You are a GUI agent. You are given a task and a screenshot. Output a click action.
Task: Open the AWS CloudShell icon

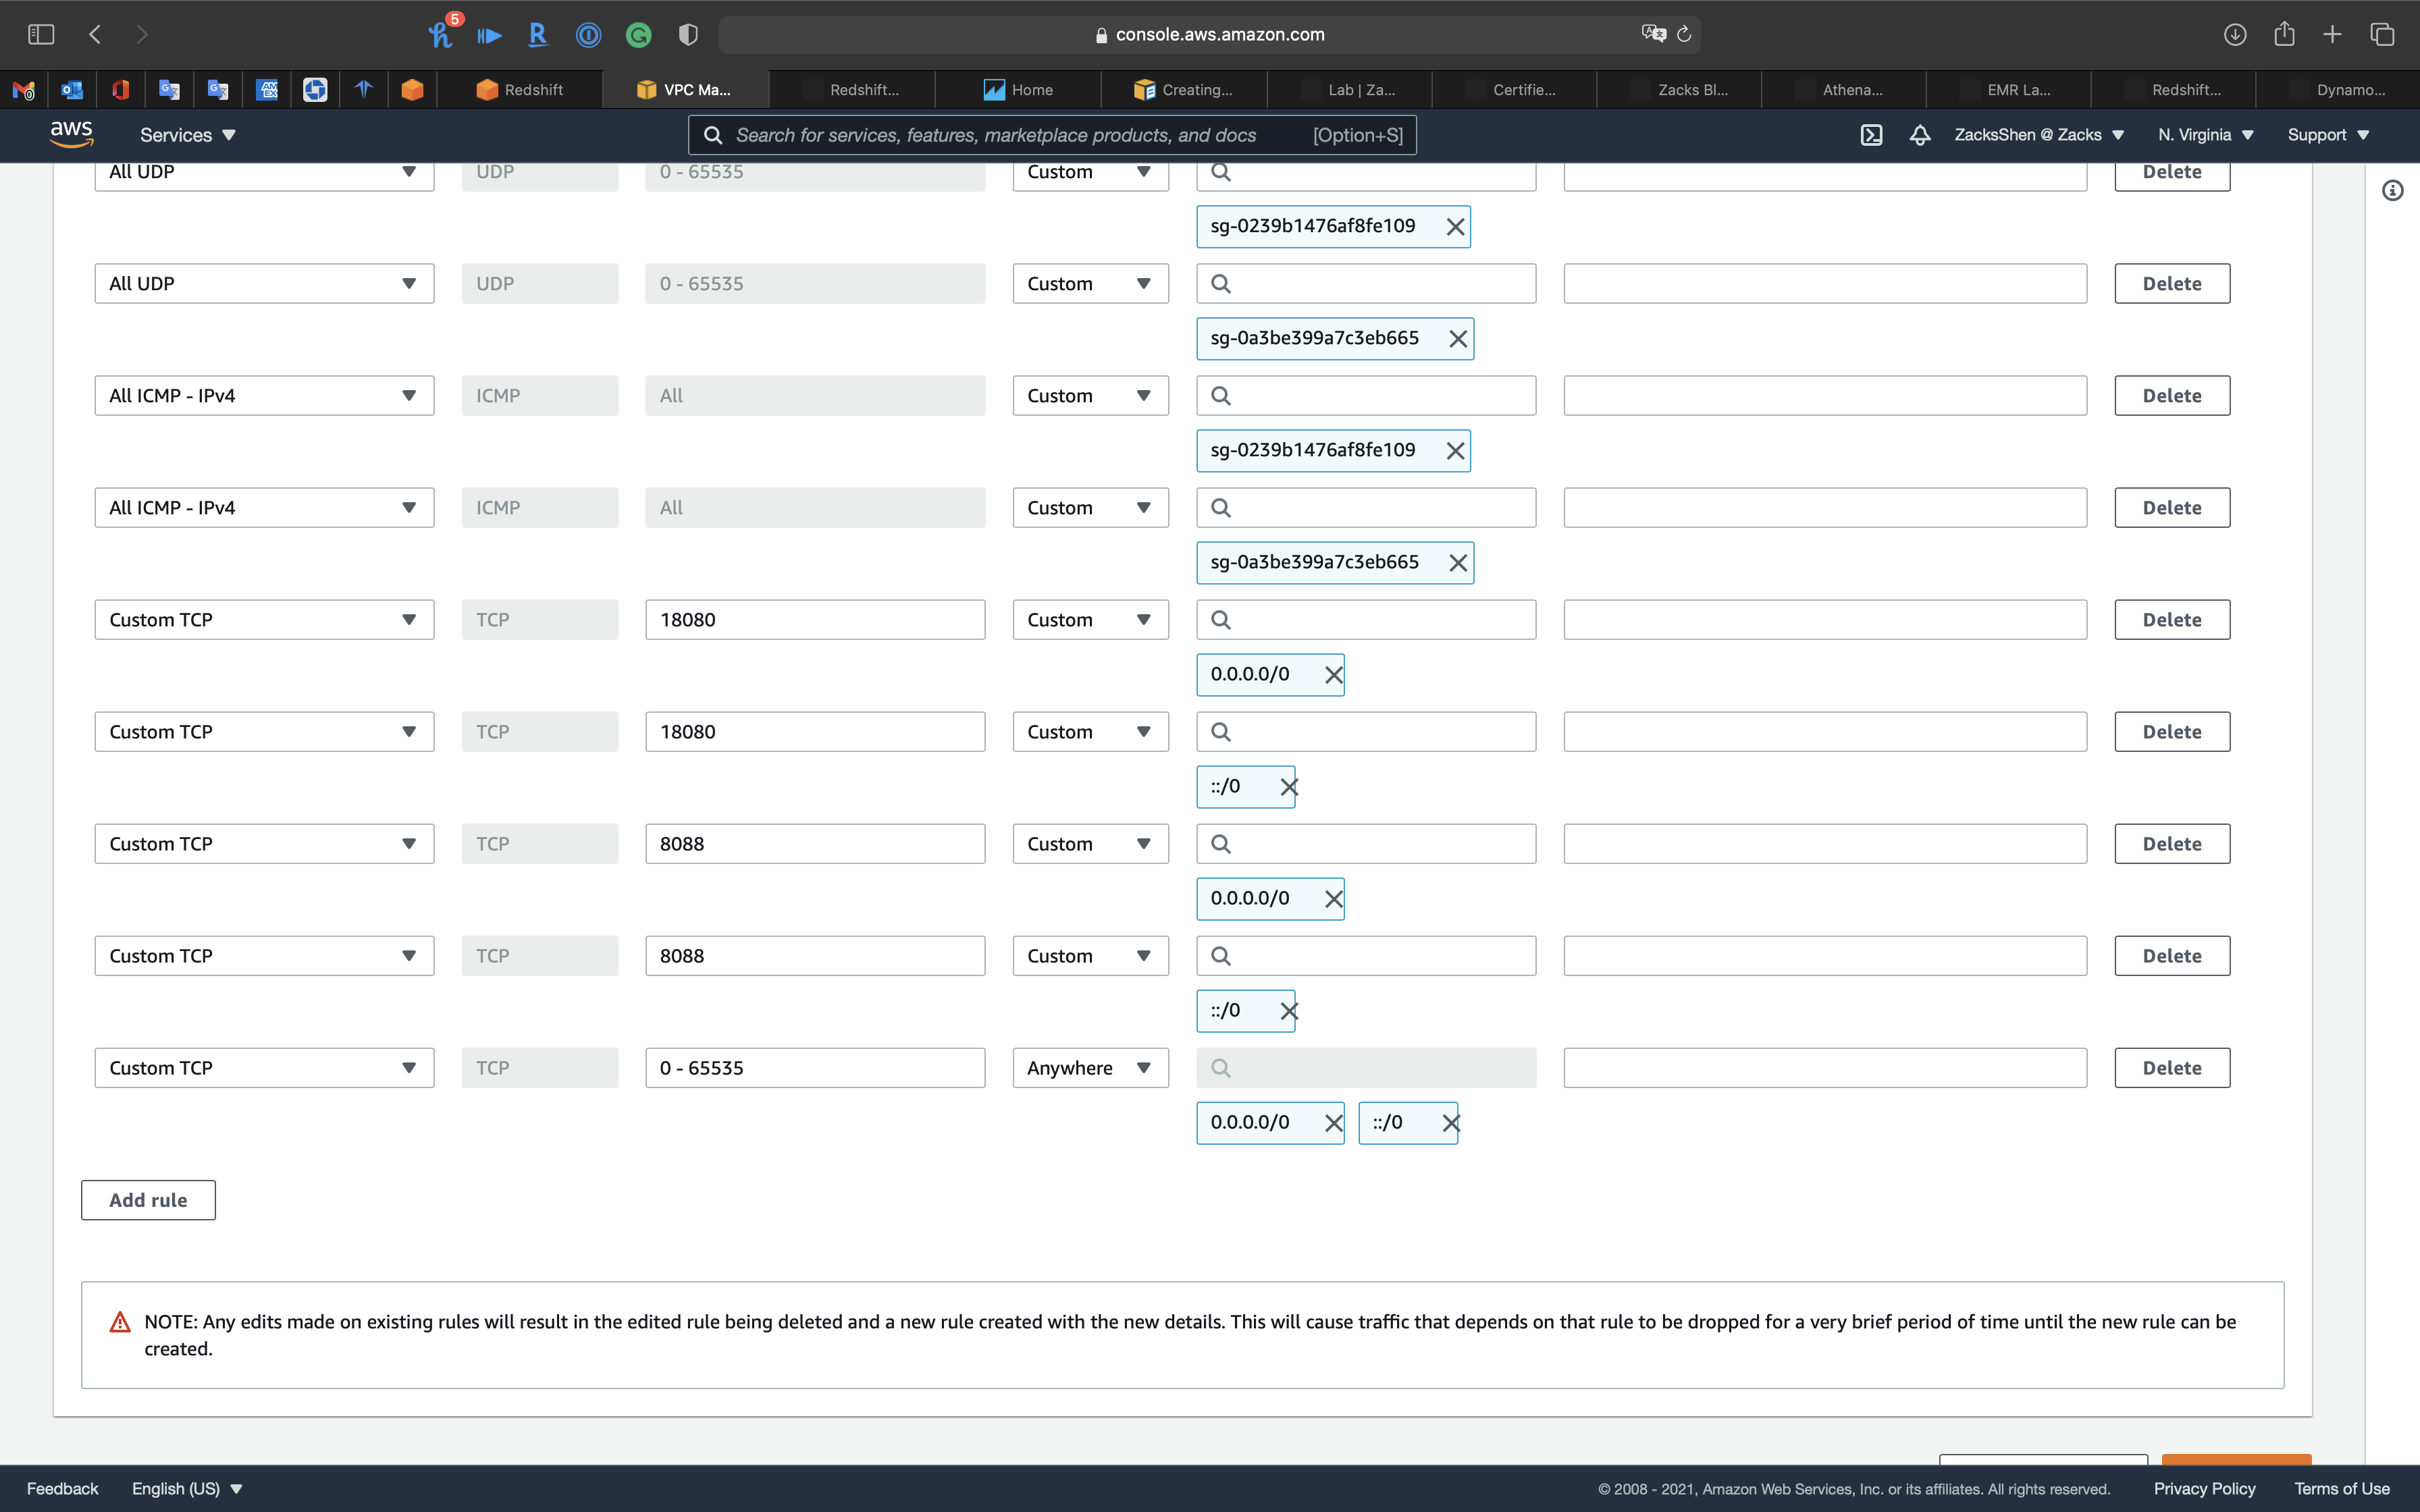(1871, 135)
